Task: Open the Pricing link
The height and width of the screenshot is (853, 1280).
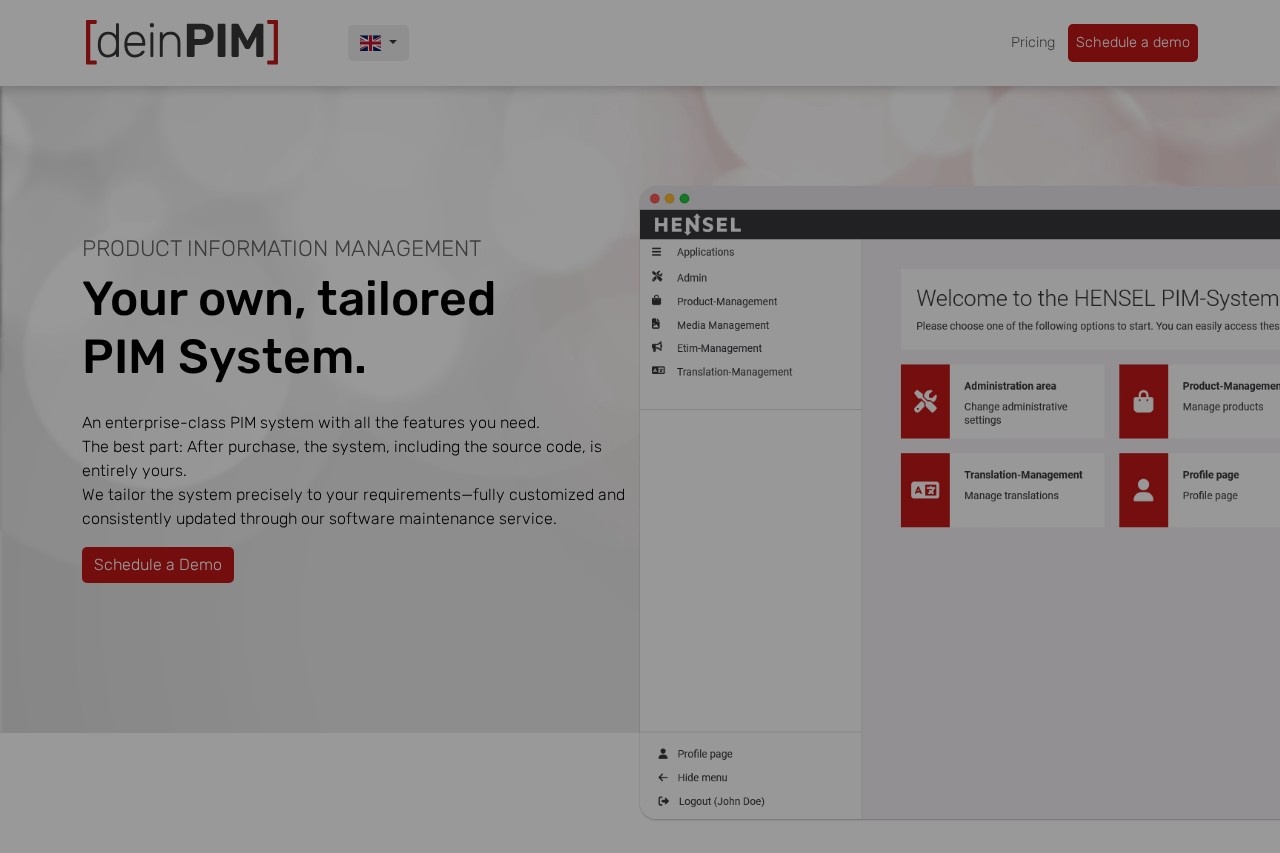Action: point(1032,42)
